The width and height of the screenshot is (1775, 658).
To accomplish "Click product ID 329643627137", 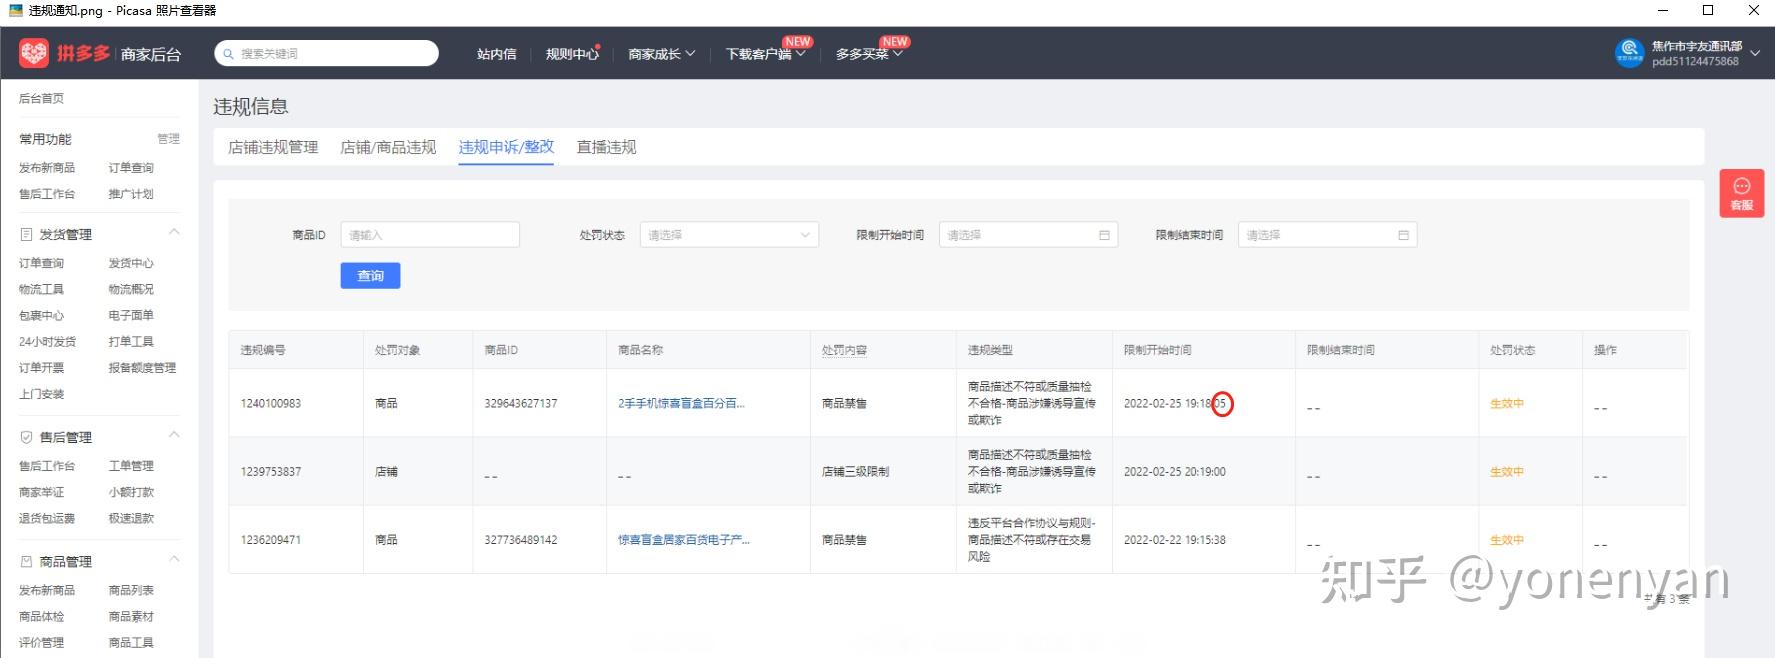I will point(521,404).
